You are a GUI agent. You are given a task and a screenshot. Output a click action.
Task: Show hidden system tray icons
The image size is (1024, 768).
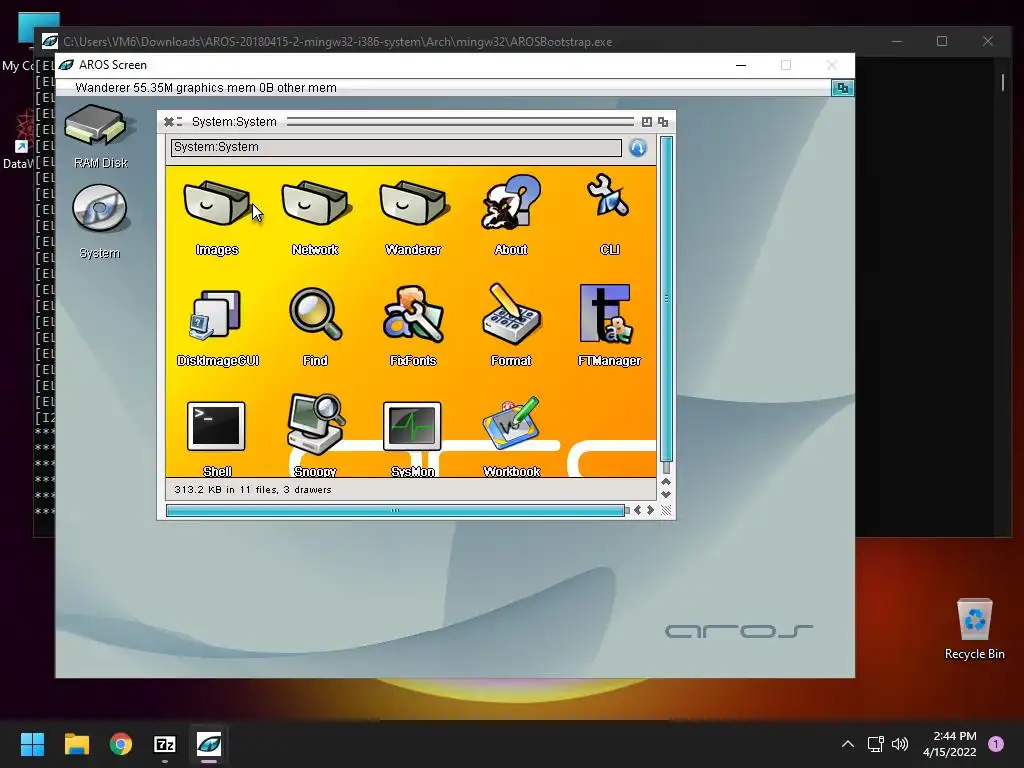click(848, 744)
